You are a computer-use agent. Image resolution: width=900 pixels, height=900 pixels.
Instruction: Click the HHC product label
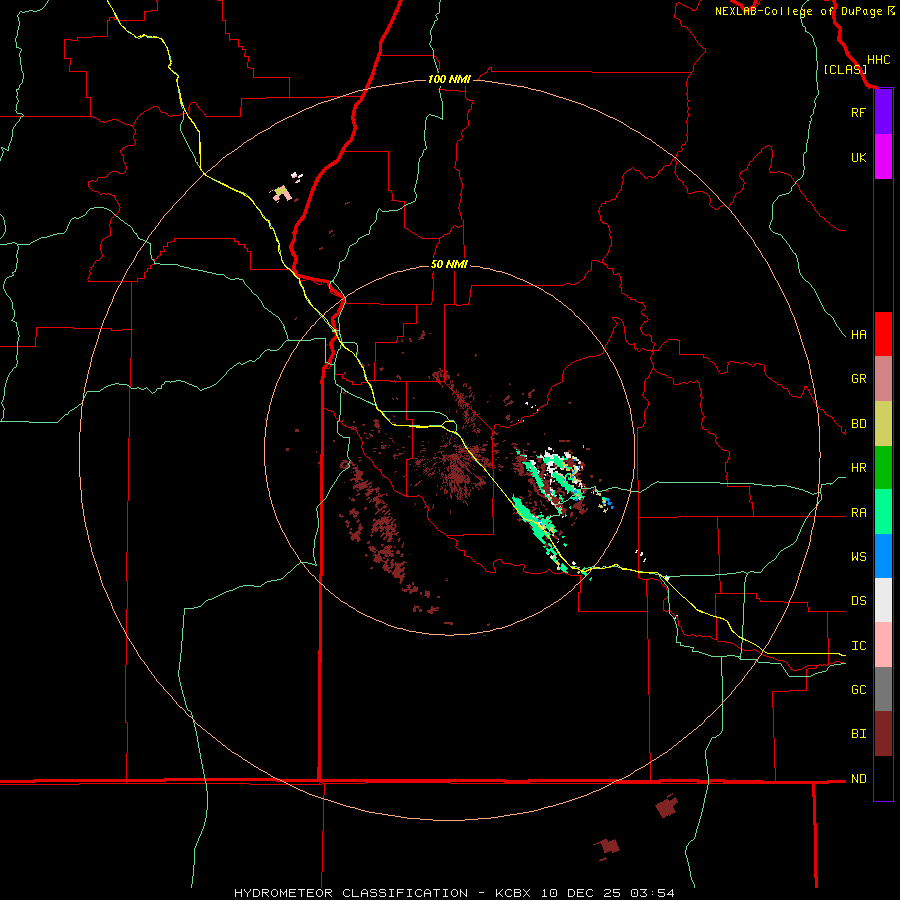click(878, 60)
